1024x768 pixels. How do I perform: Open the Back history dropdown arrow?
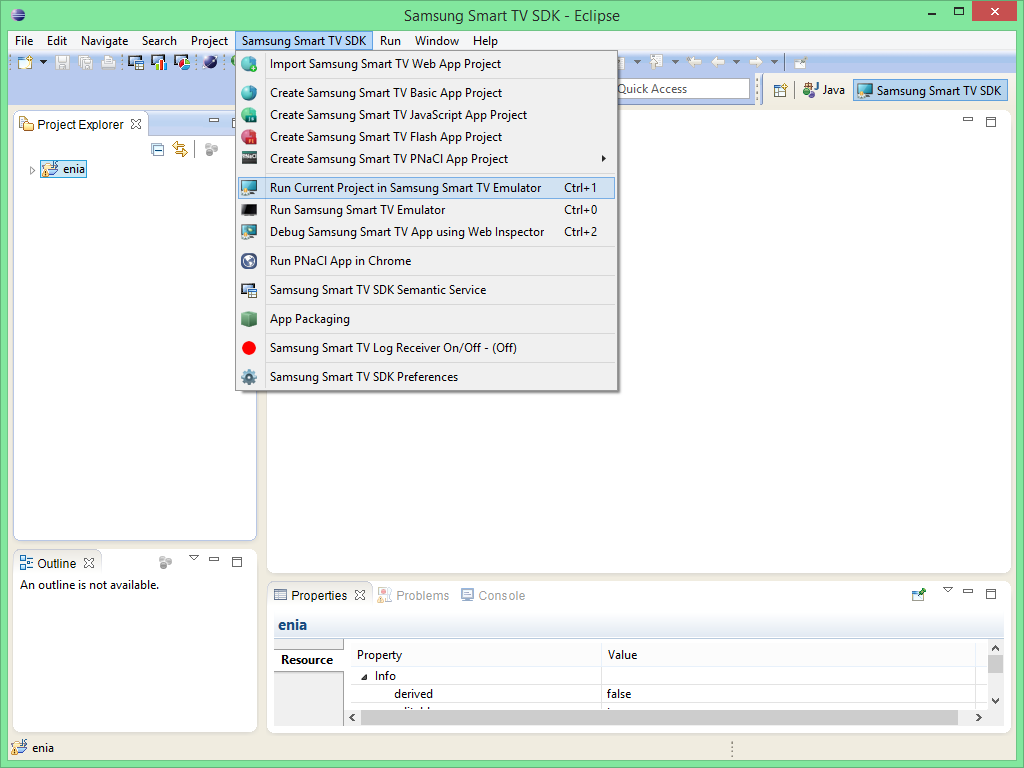click(736, 62)
